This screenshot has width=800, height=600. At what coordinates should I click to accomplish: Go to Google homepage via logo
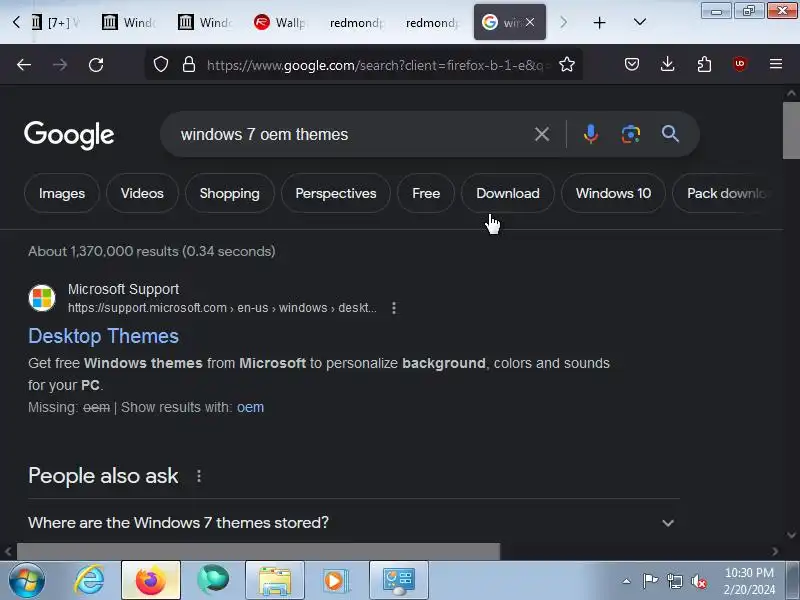69,135
